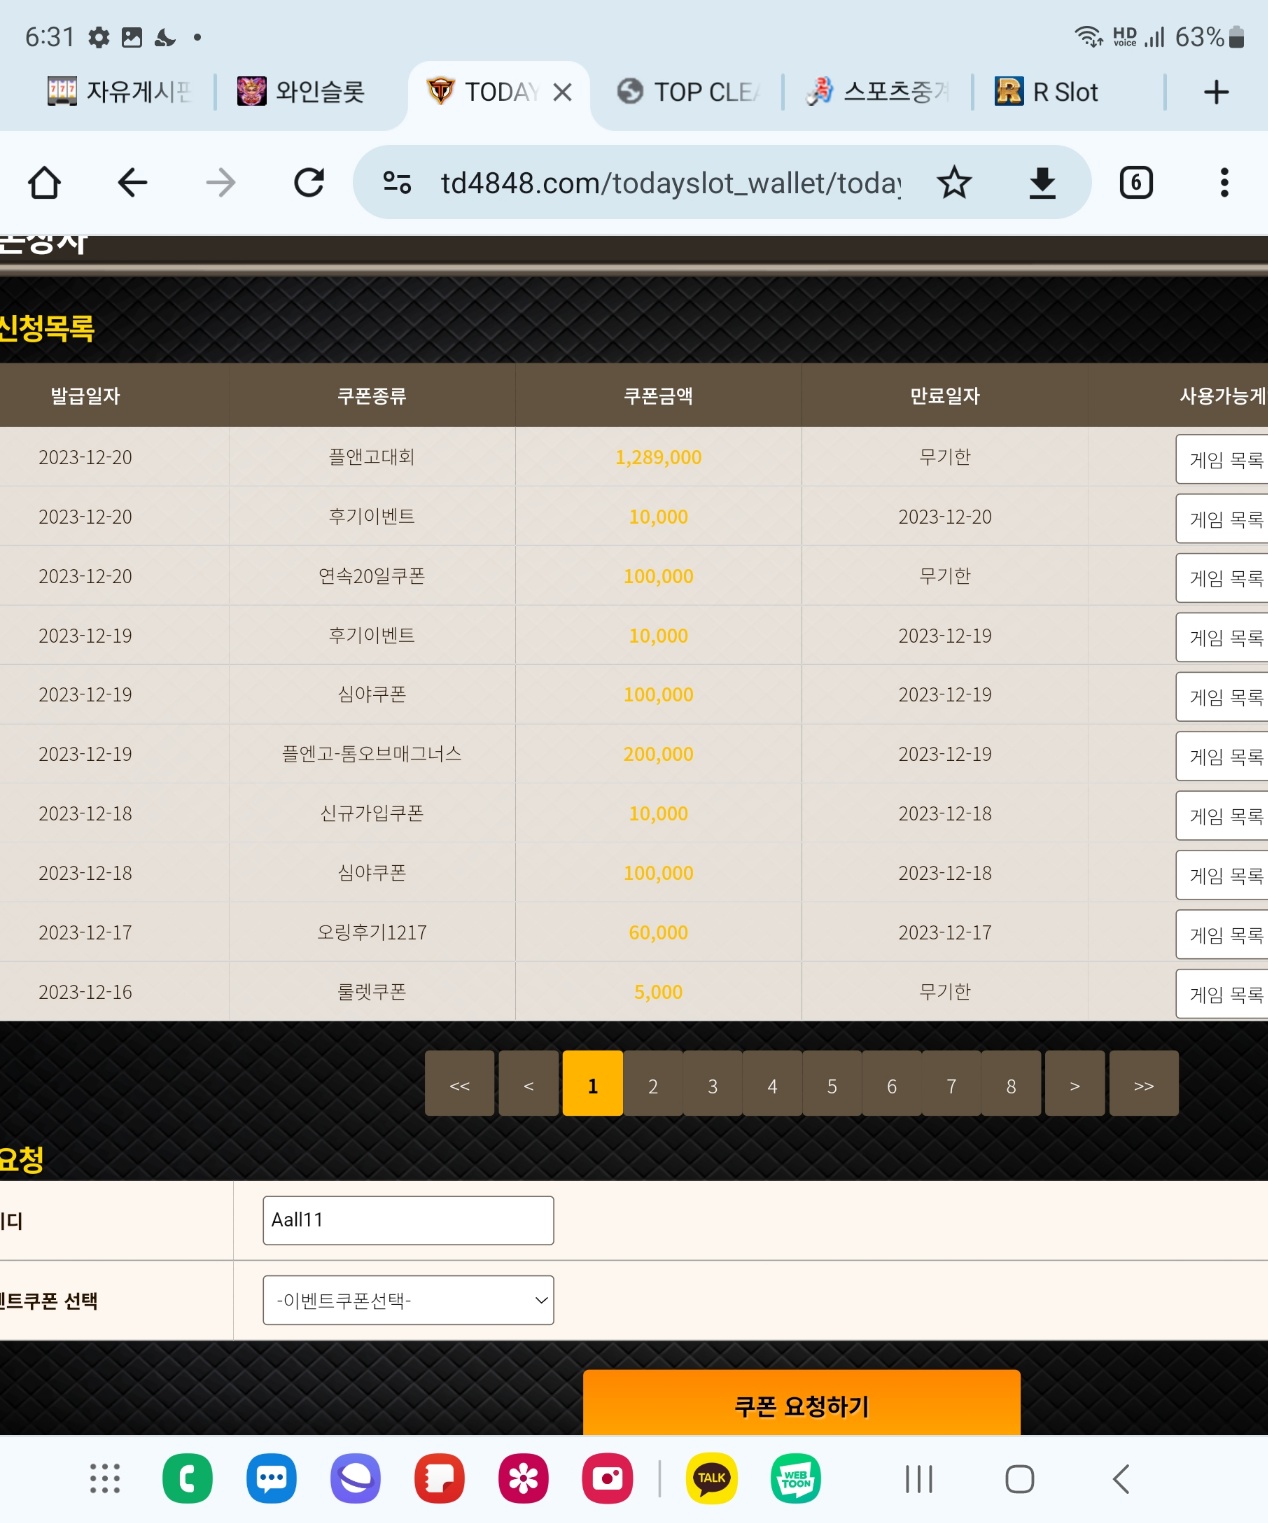1268x1523 pixels.
Task: Go to next page with > button
Action: (1075, 1084)
